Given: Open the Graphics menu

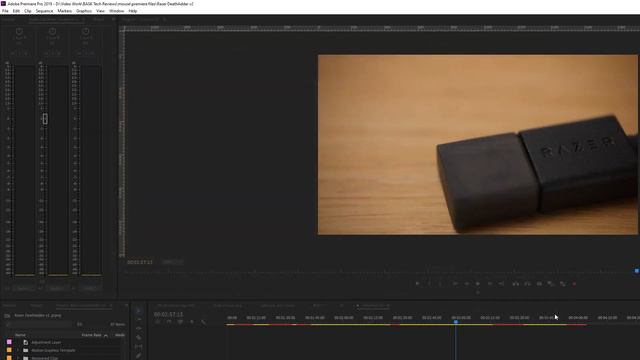Looking at the screenshot, I should [x=84, y=11].
